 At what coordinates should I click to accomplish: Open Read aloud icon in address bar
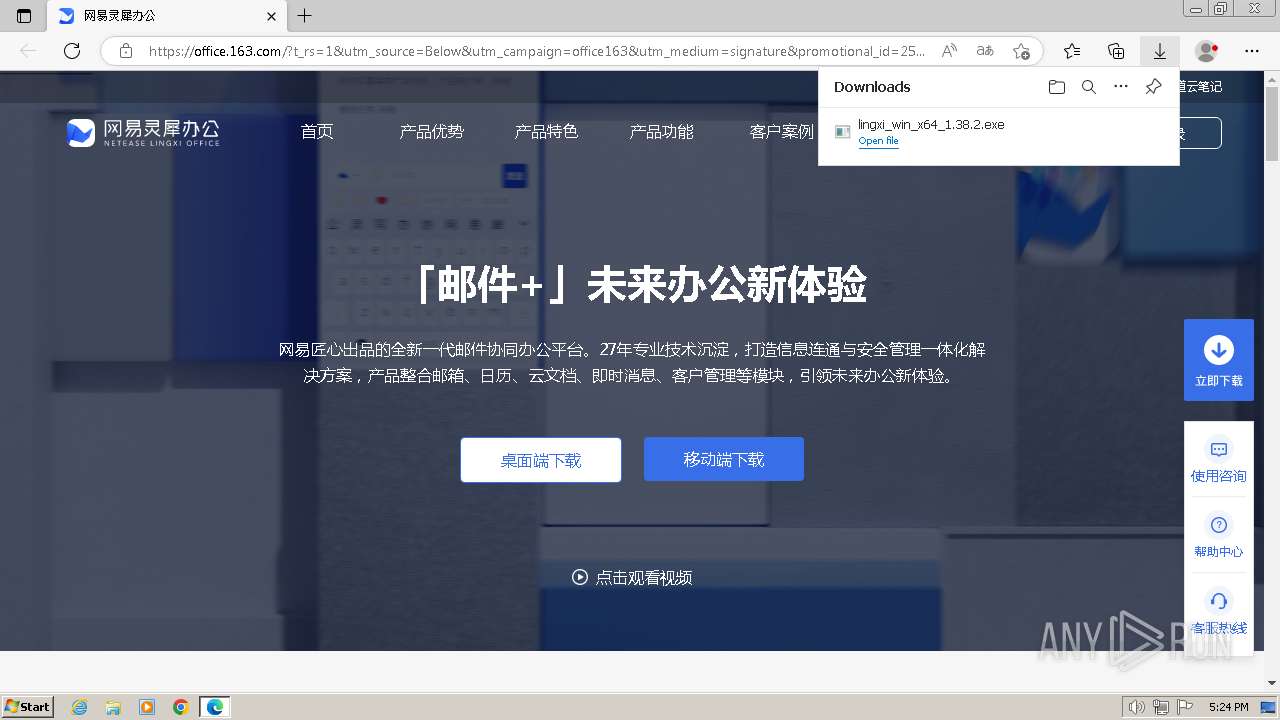[949, 51]
